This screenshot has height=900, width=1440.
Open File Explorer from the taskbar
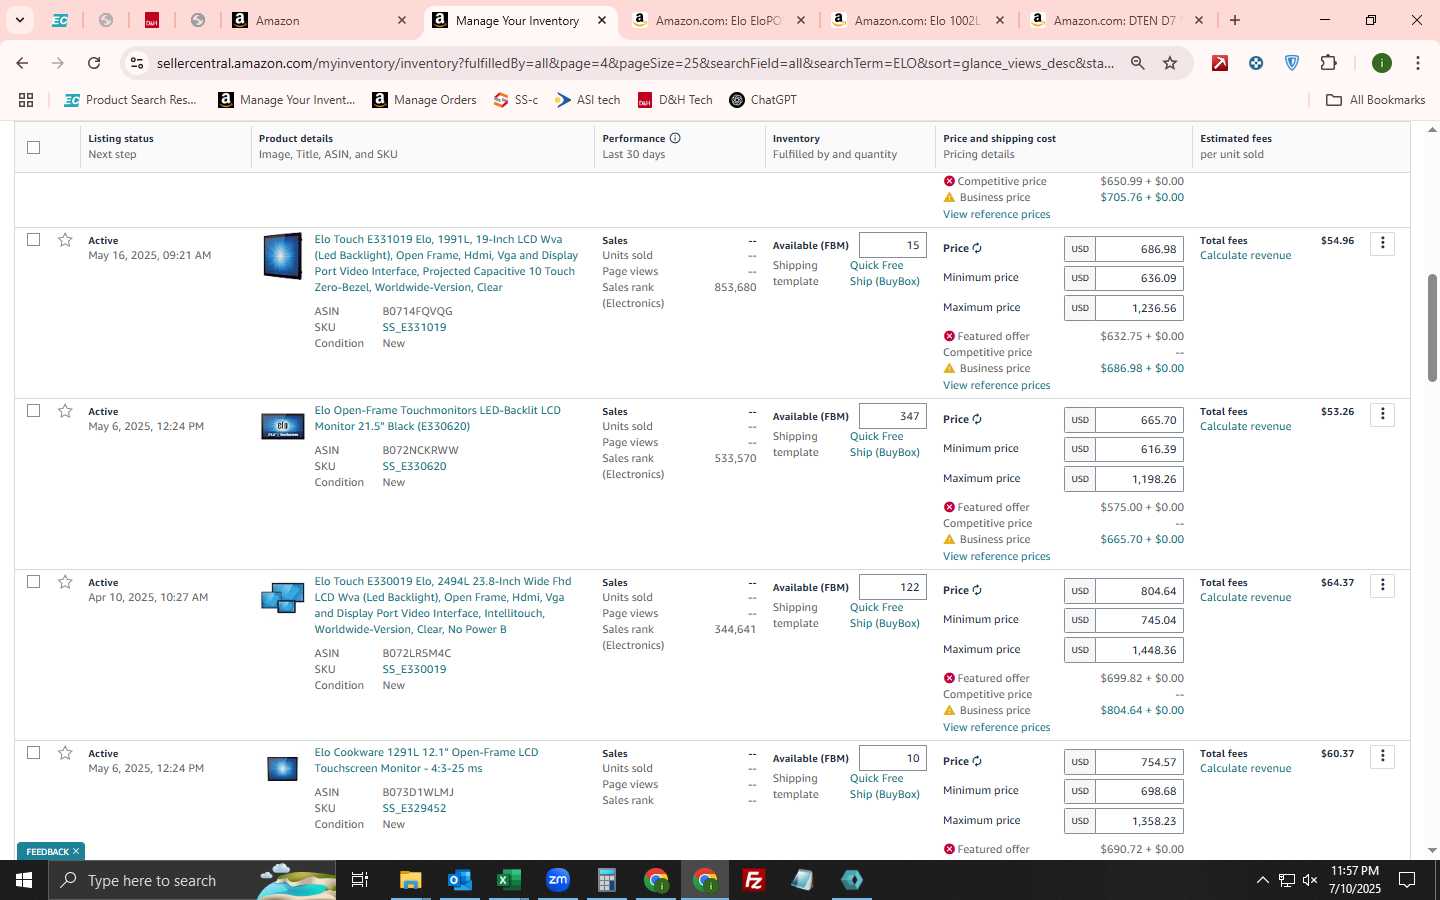pyautogui.click(x=410, y=880)
